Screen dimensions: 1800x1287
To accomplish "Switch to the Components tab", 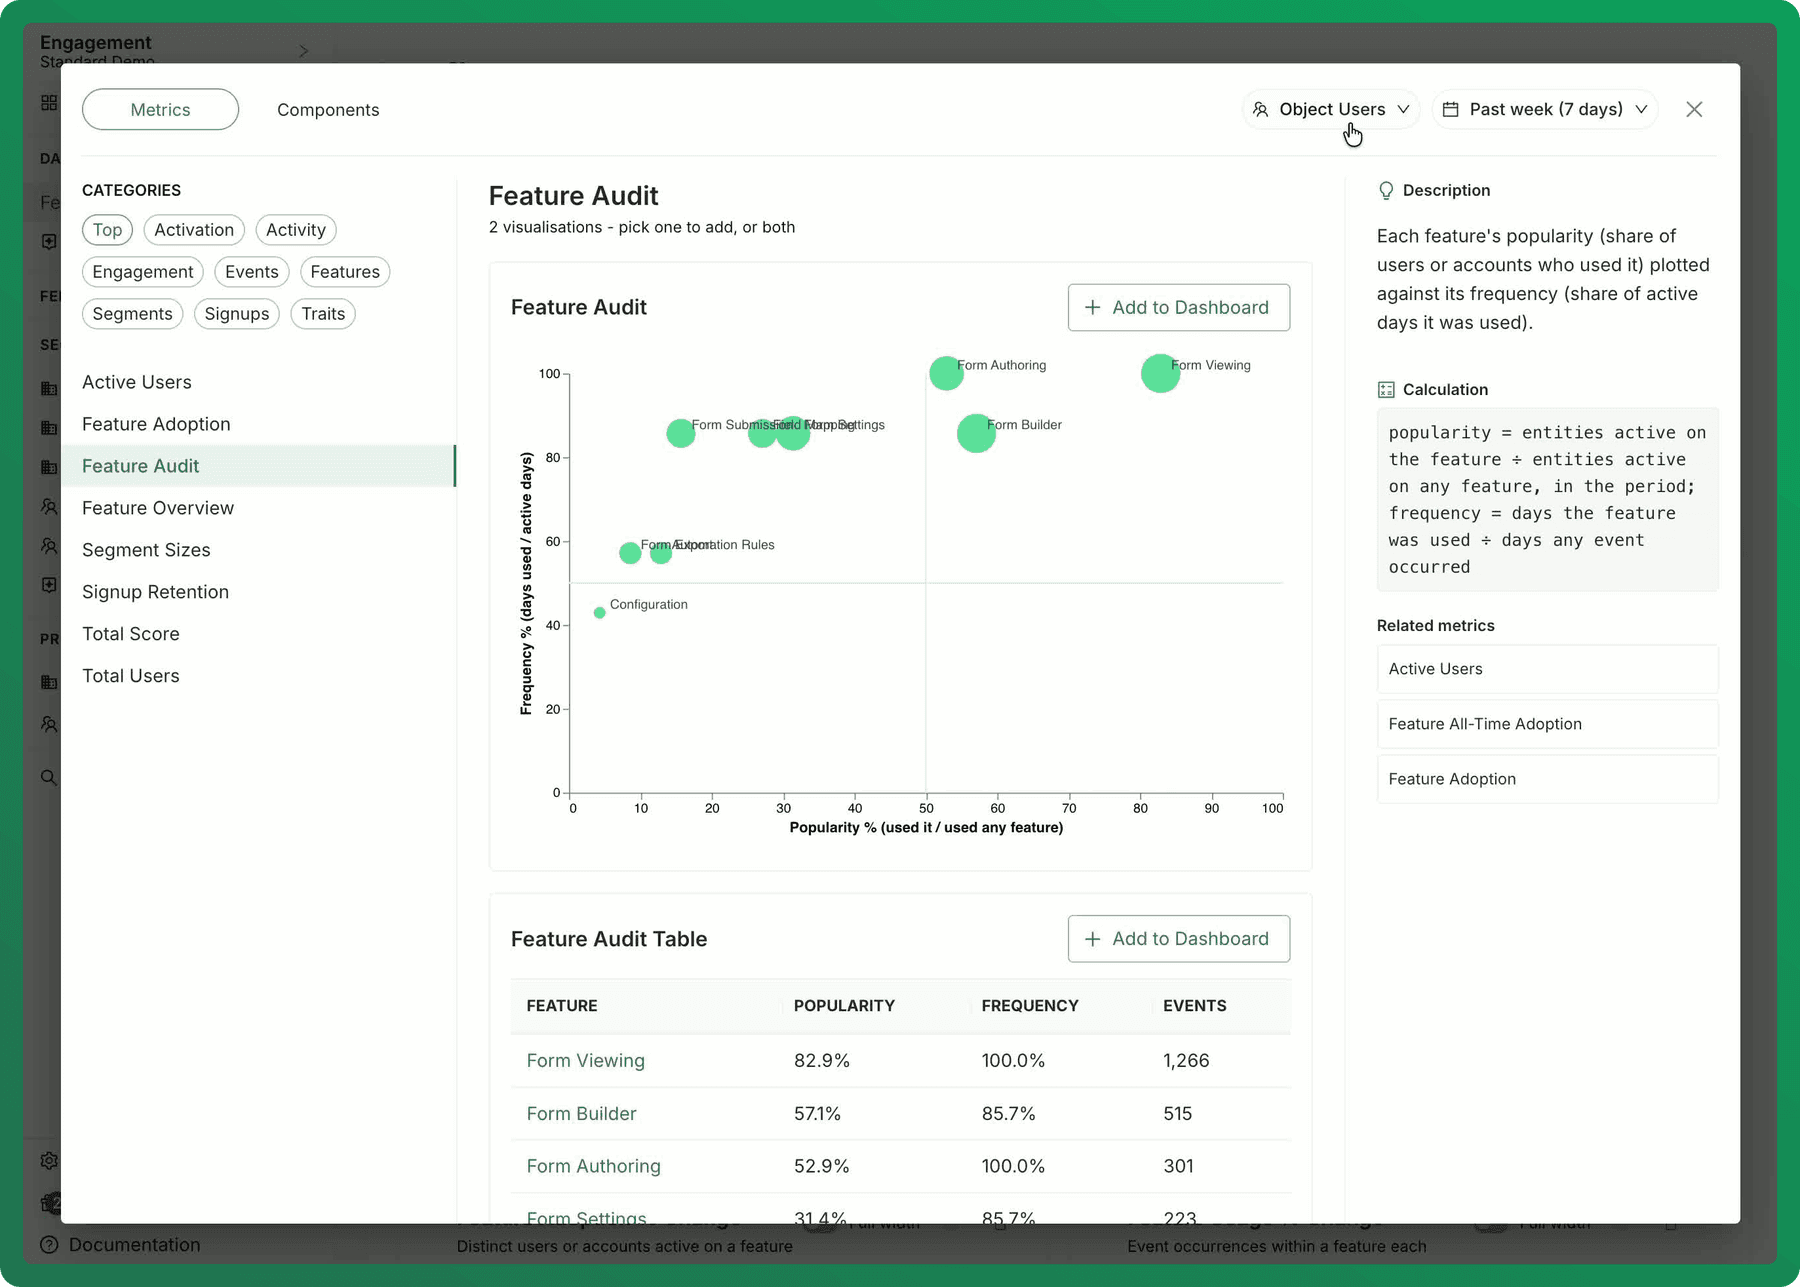I will click(328, 109).
